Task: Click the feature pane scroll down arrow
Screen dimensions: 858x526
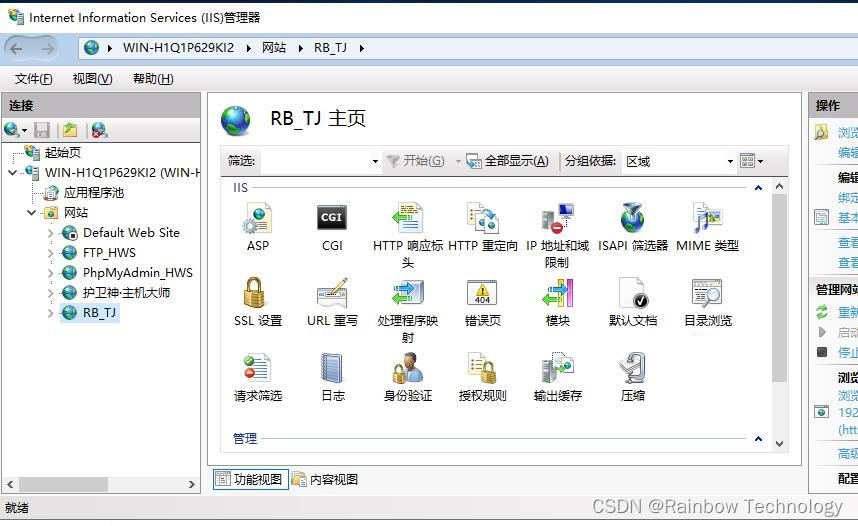Action: coord(780,444)
